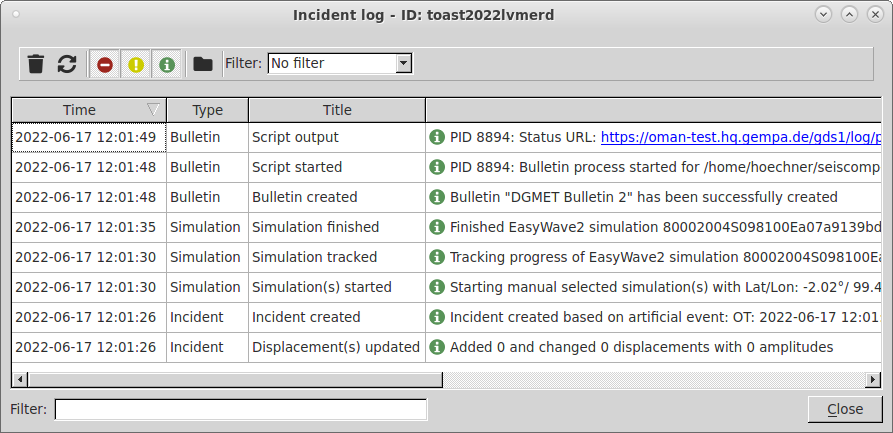Toggle the yellow warning messages filter
Viewport: 893px width, 433px height.
tap(136, 64)
